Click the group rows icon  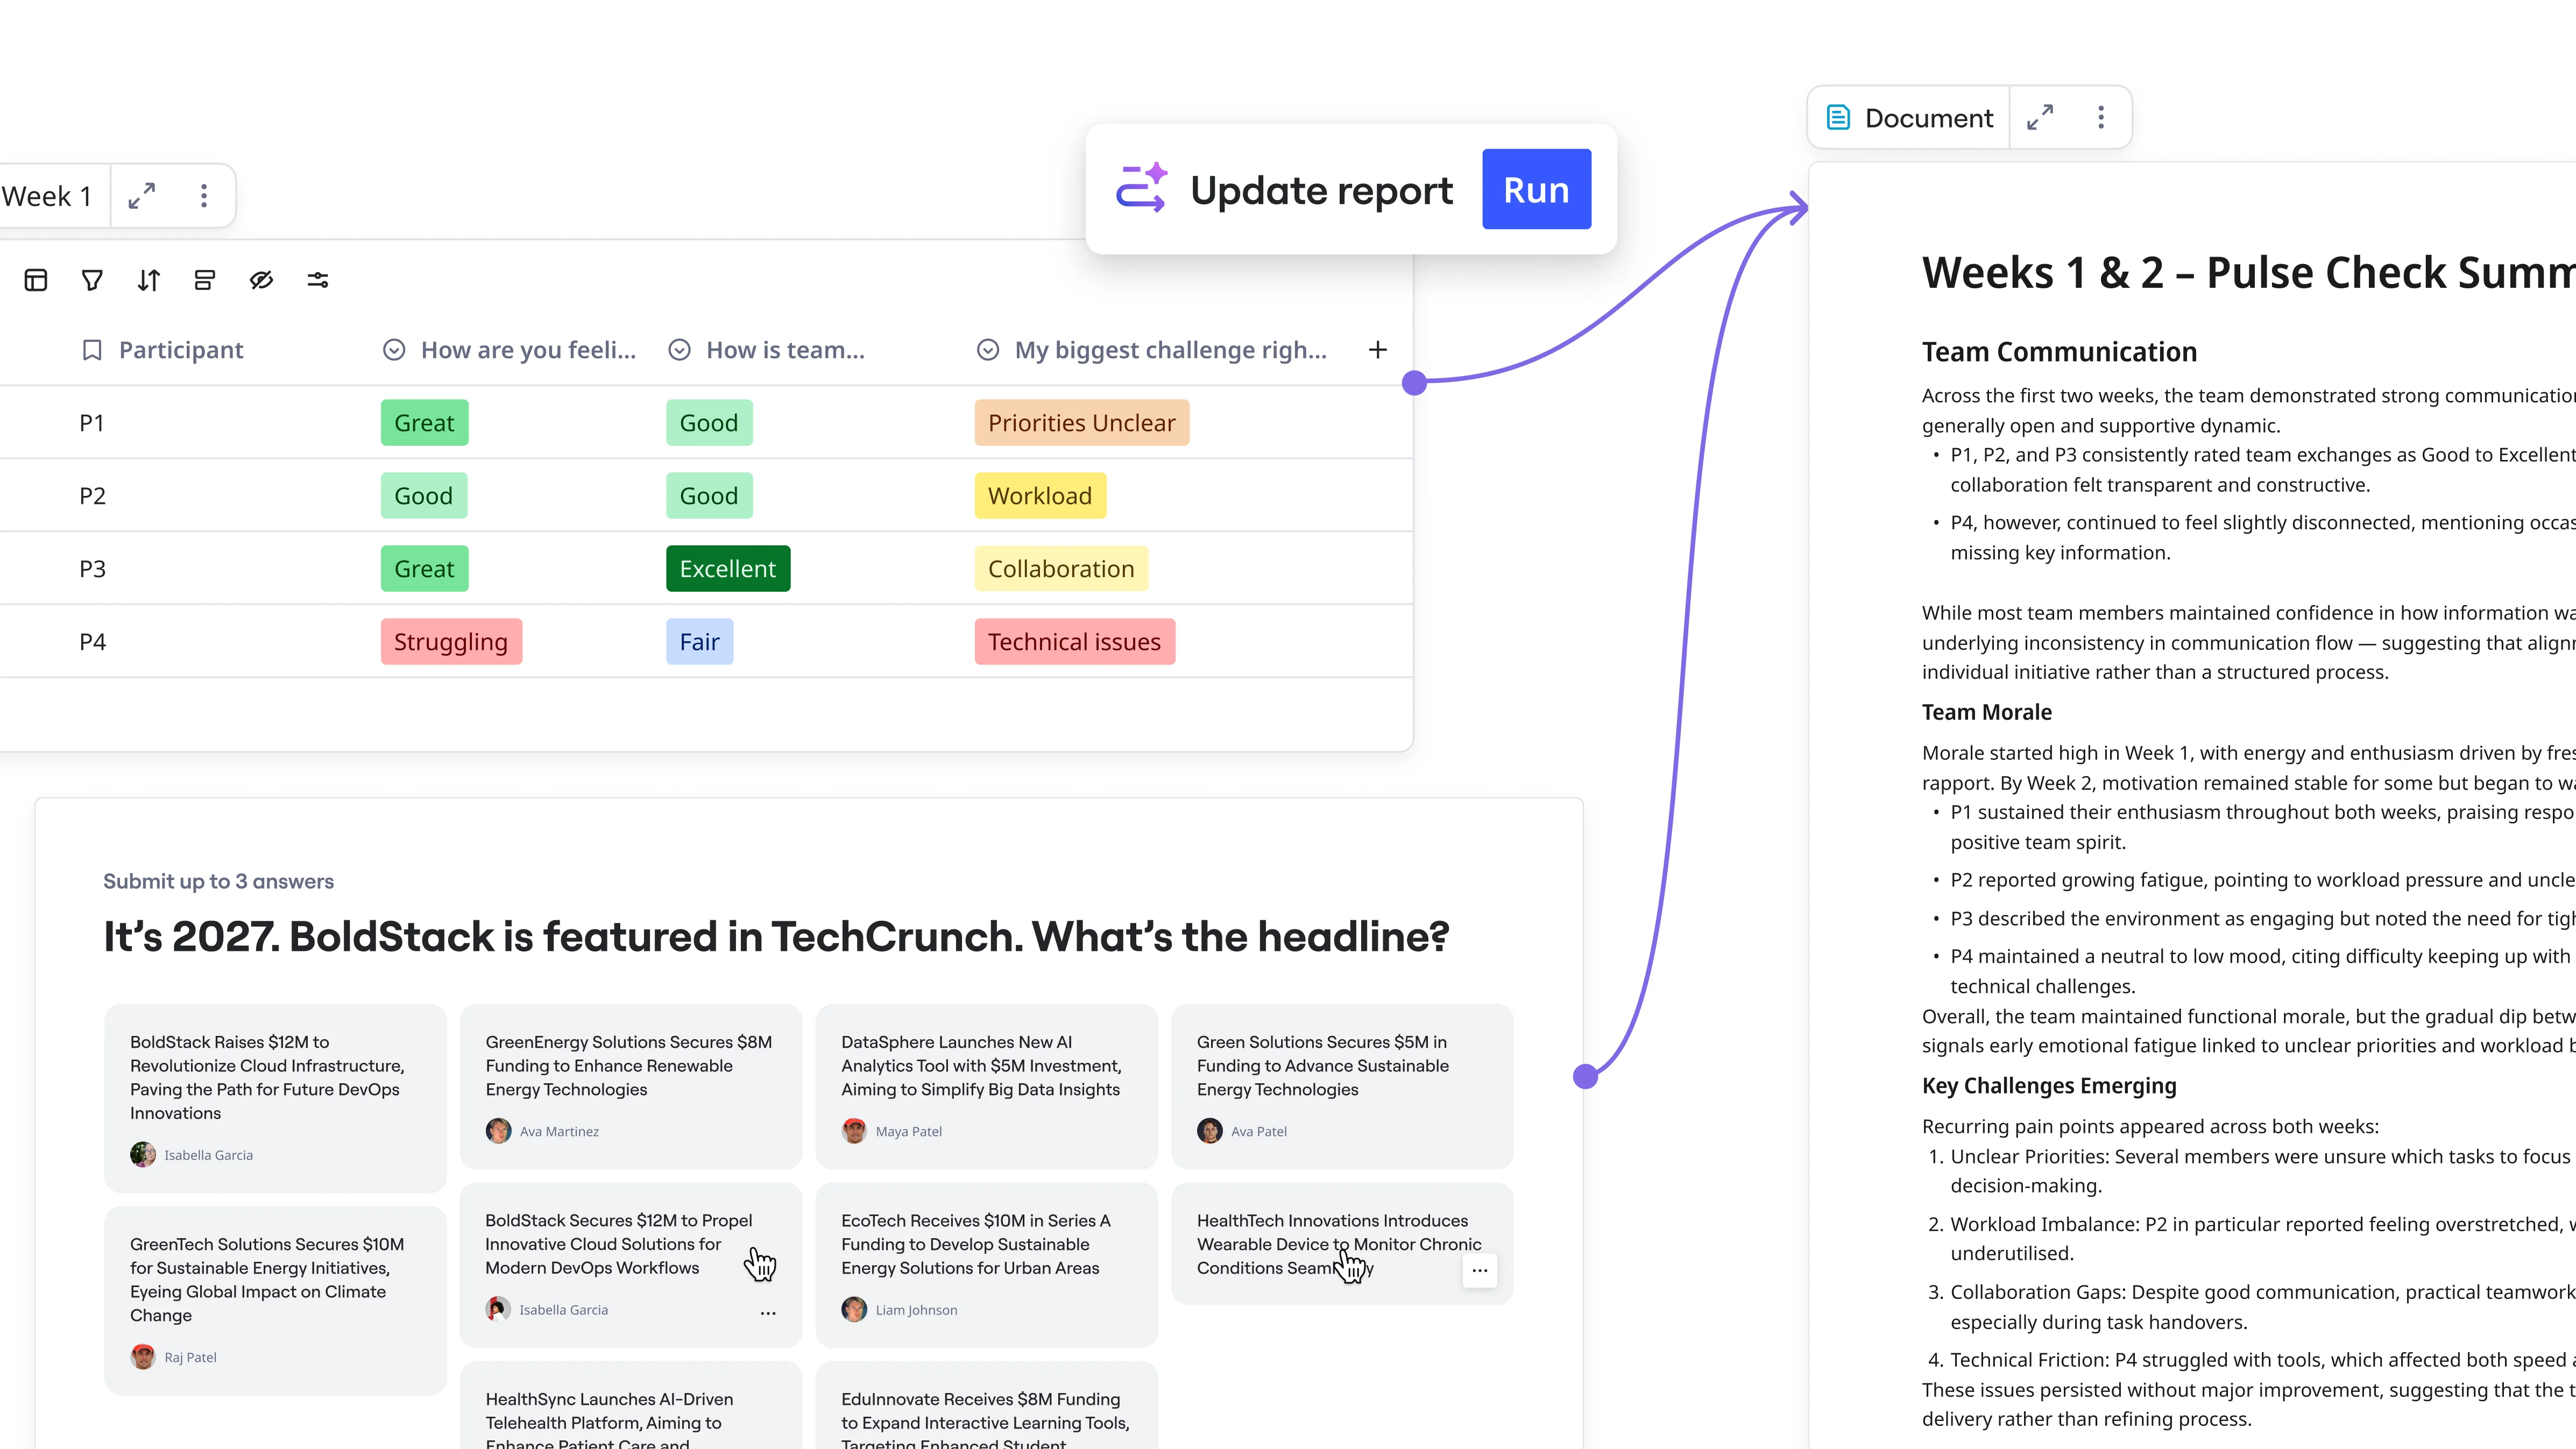click(x=205, y=280)
